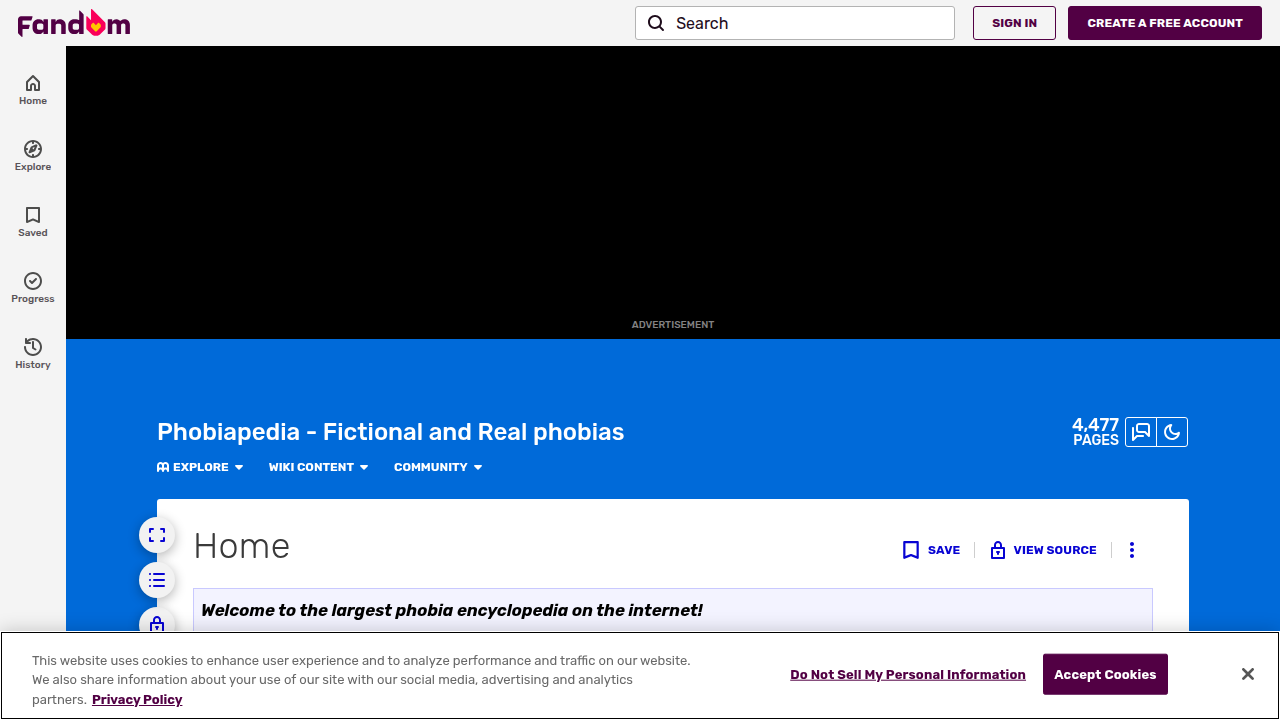Click the 4,477 pages counter
Viewport: 1280px width, 720px height.
coord(1095,432)
